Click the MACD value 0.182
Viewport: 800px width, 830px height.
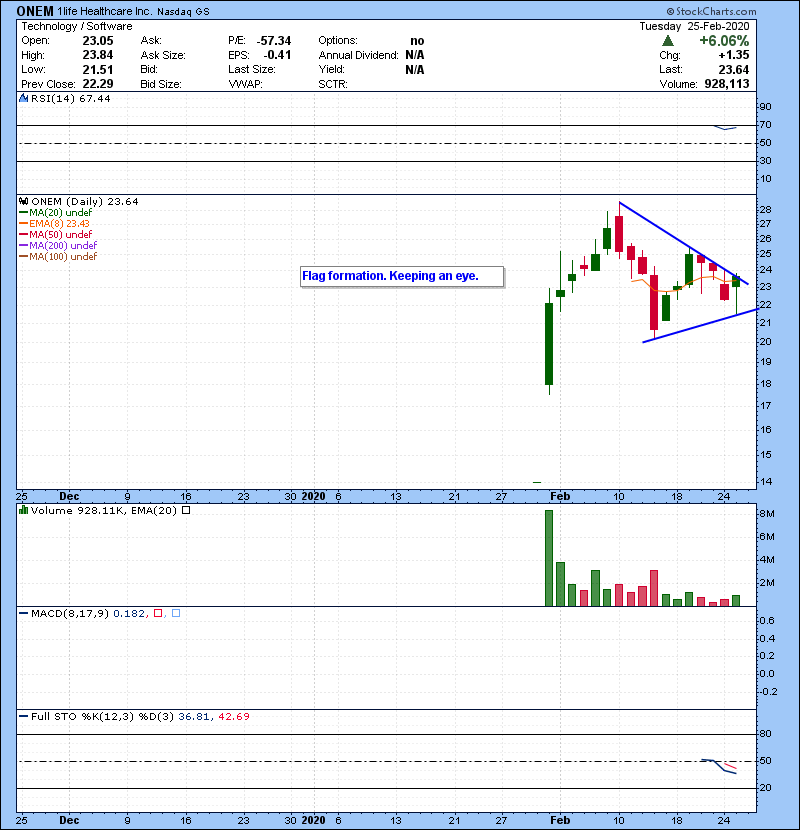coord(129,613)
